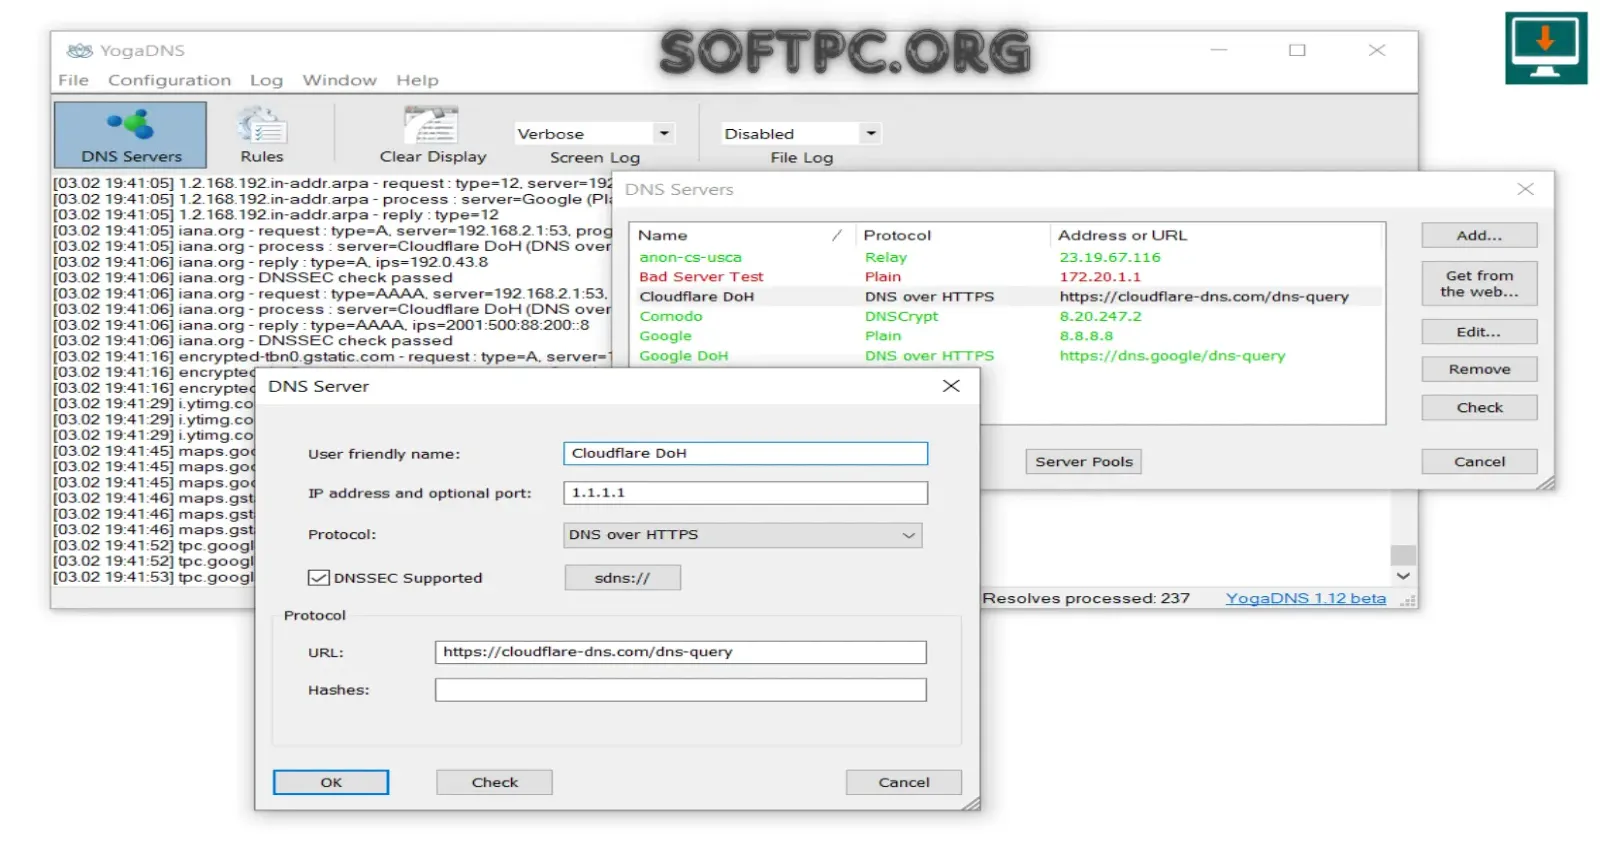Open the Protocol DNS over HTTPS combo box
Screen dimensions: 1600x858
742,535
